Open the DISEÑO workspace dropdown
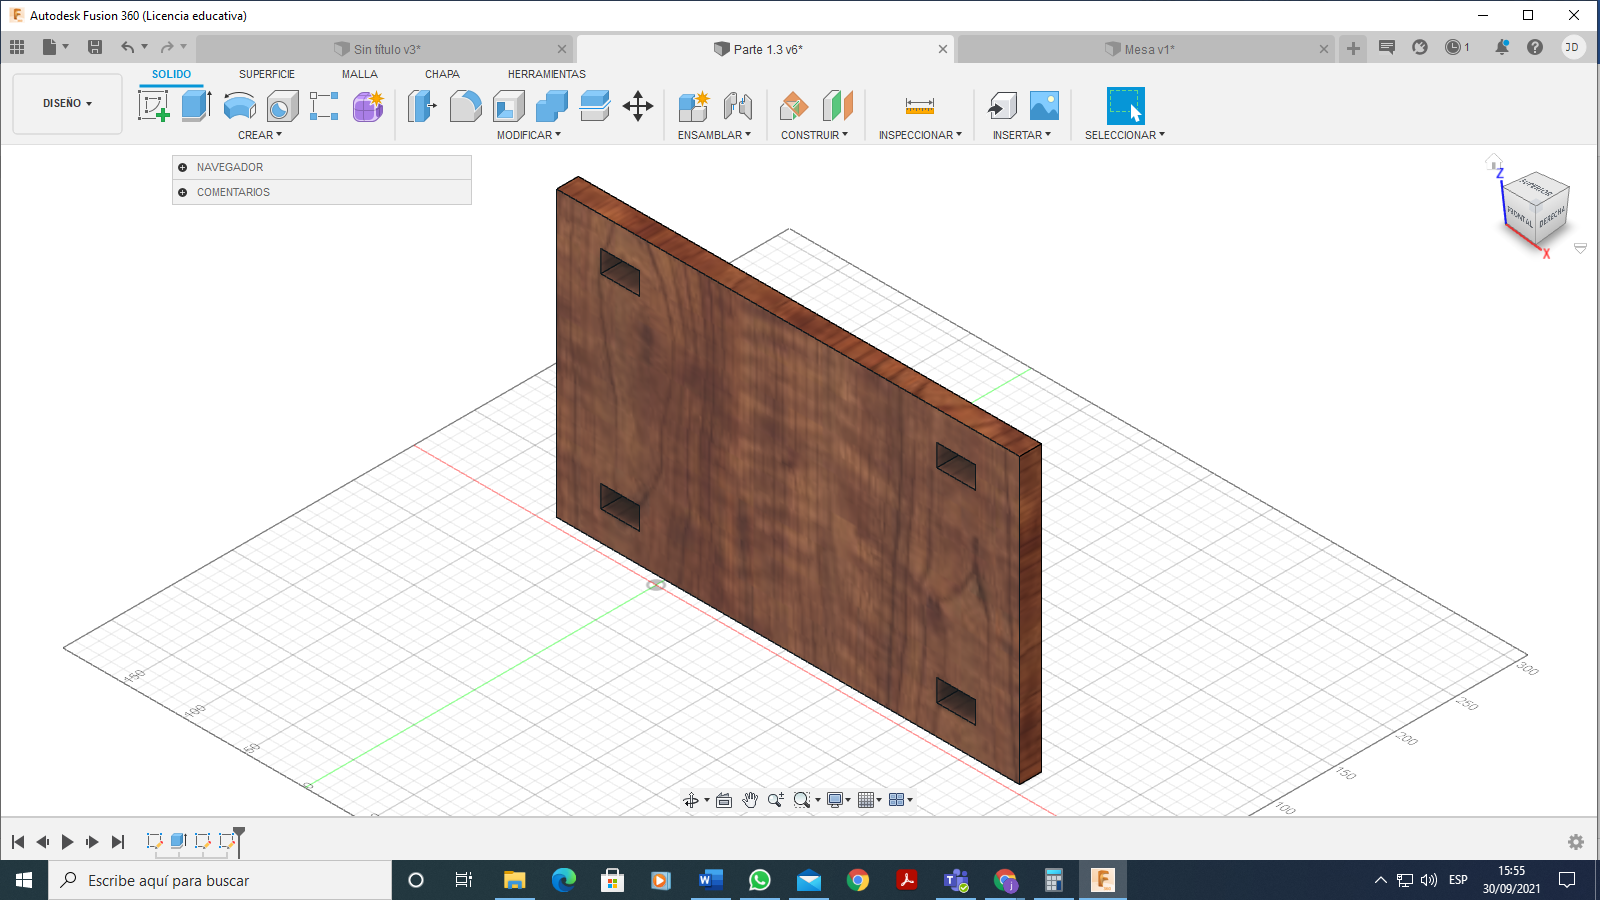 tap(67, 103)
